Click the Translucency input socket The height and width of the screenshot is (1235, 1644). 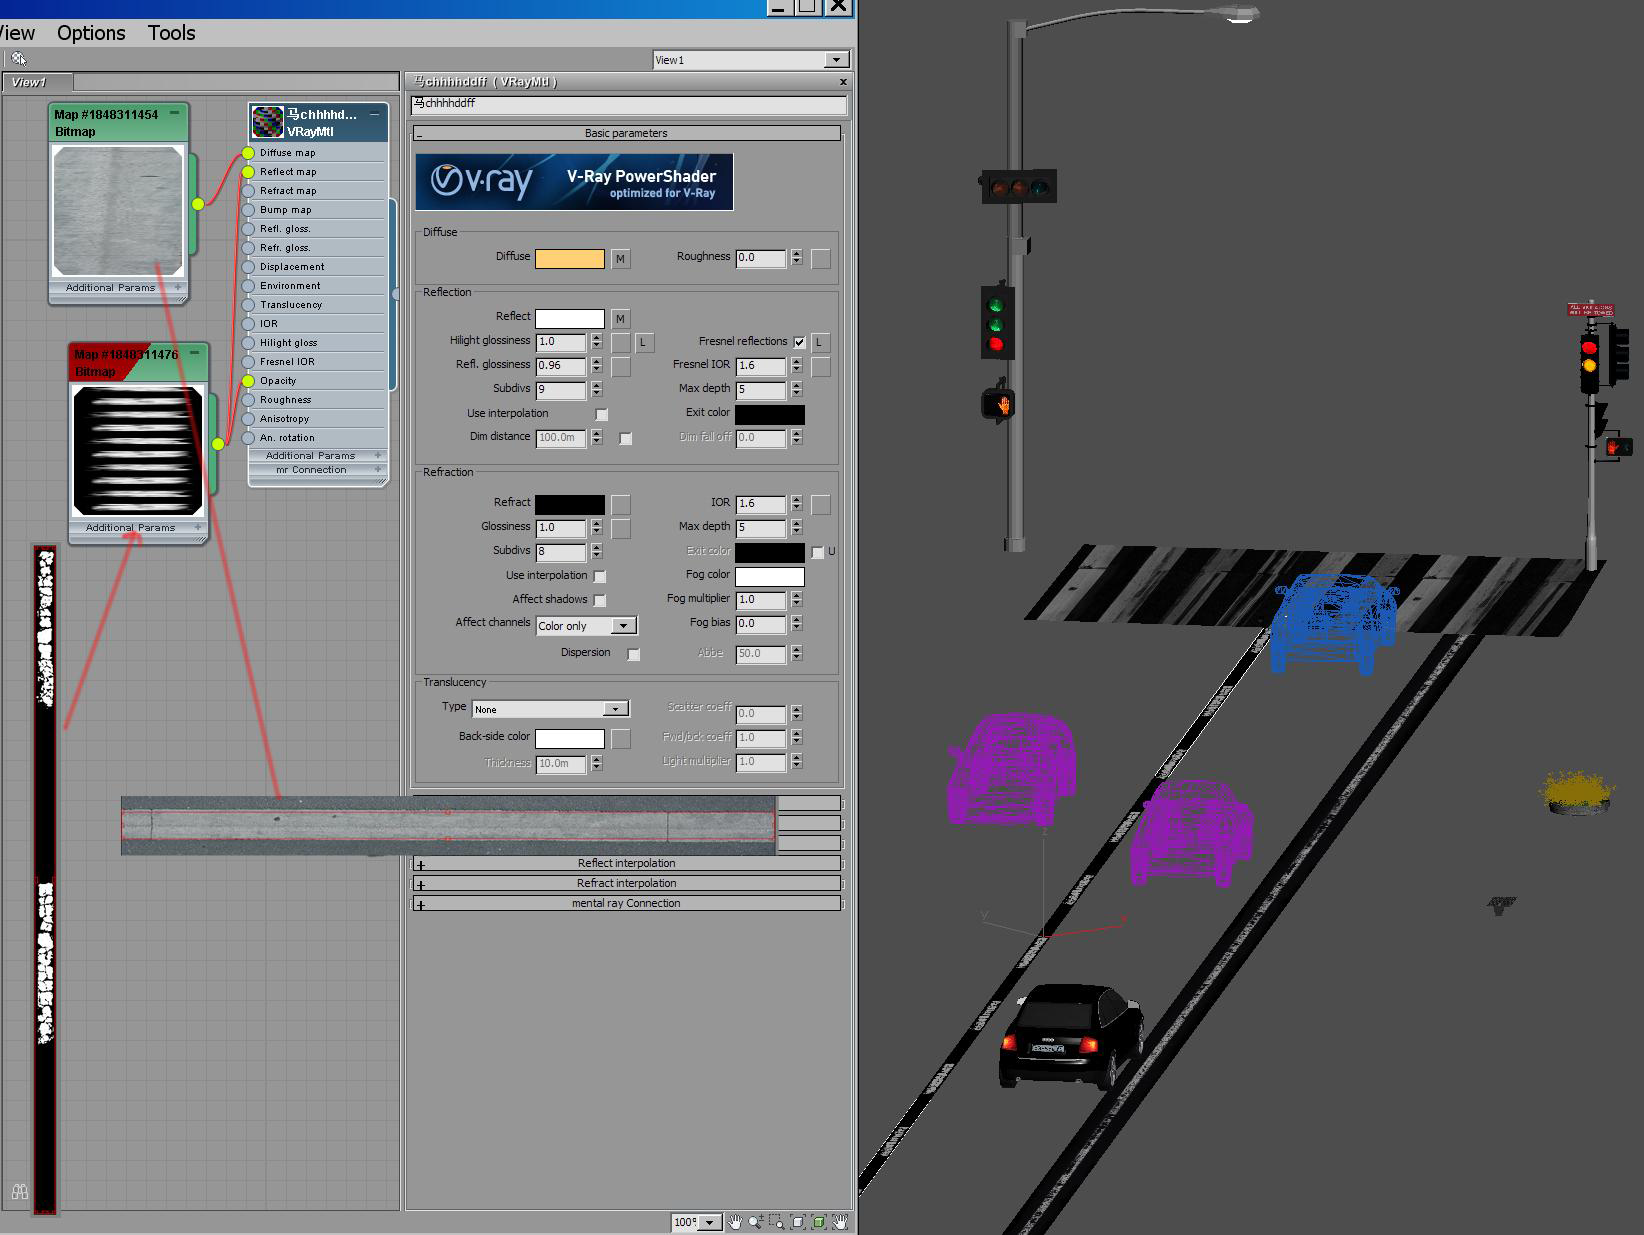pyautogui.click(x=248, y=305)
